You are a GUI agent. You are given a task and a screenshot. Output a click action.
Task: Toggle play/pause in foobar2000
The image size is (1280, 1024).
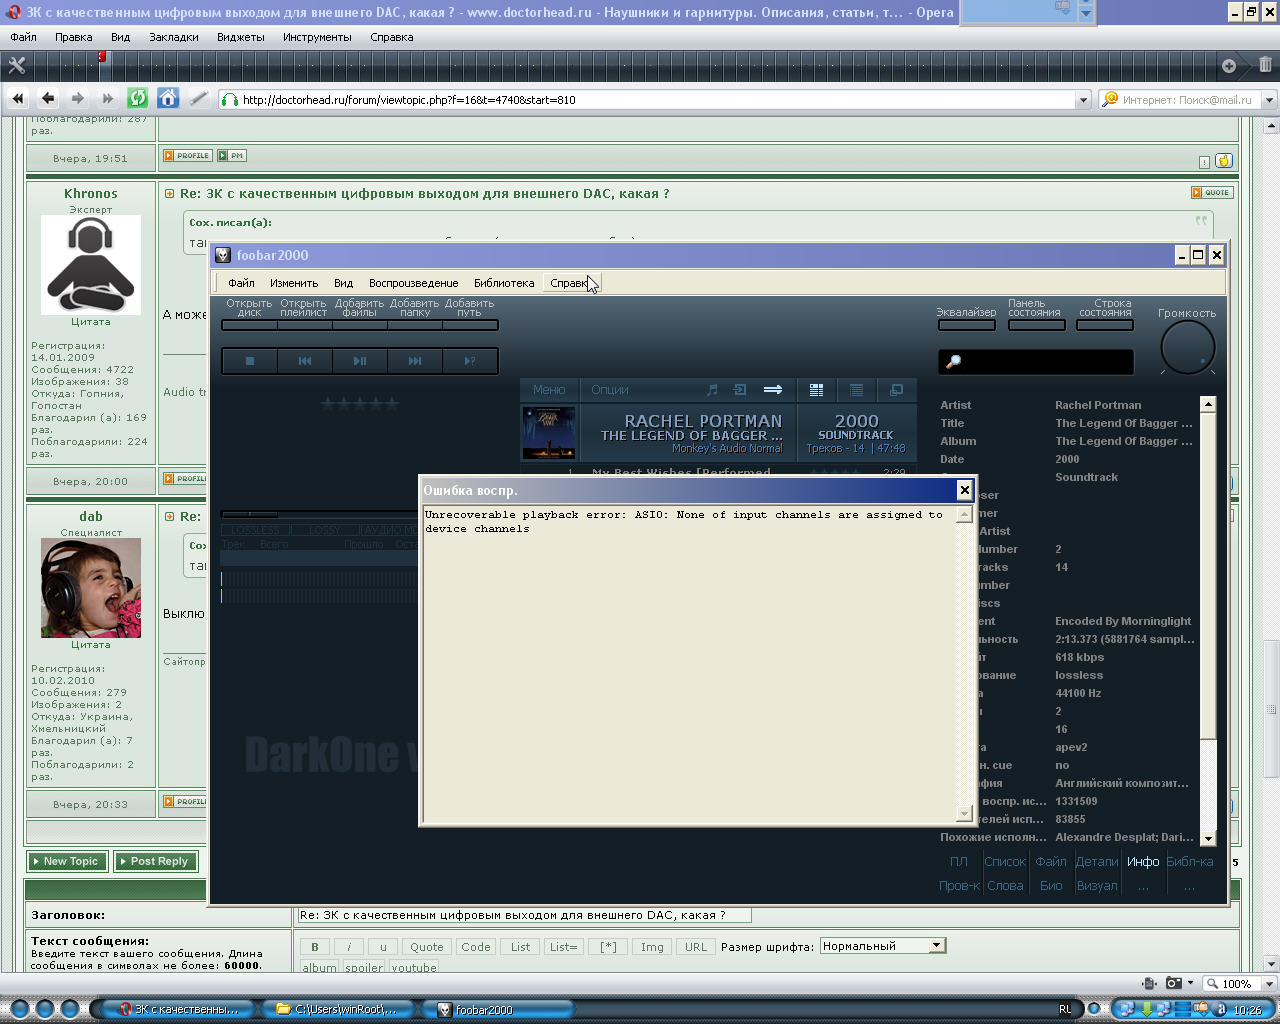click(x=360, y=361)
